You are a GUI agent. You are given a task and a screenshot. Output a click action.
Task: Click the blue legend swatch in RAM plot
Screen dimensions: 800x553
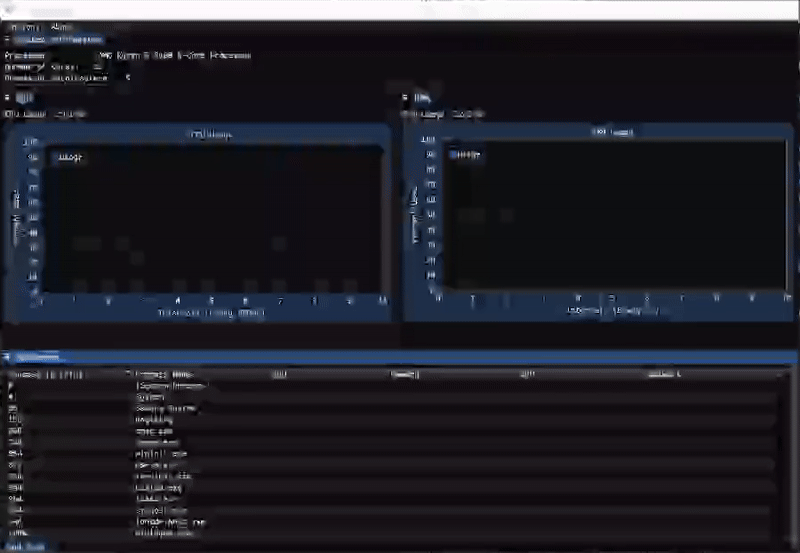pos(454,155)
